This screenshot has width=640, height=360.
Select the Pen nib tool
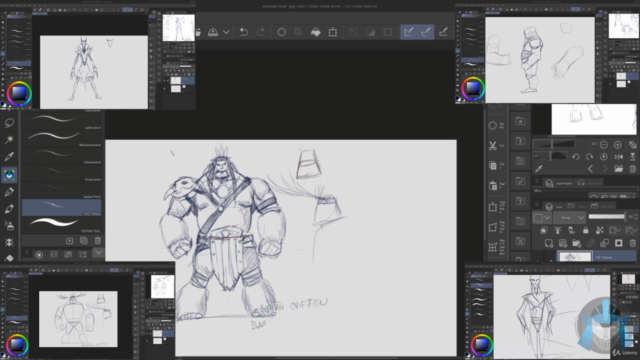pyautogui.click(x=9, y=192)
